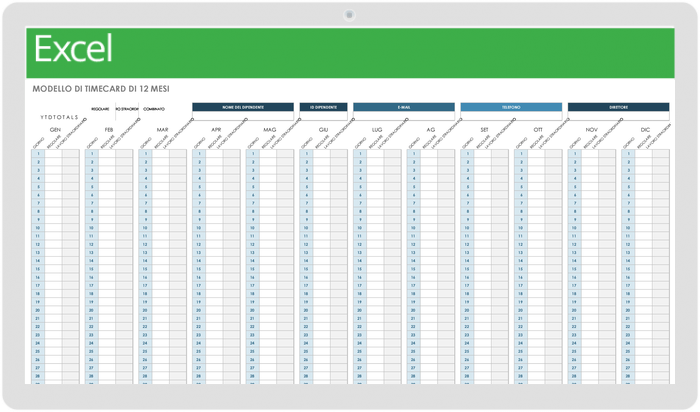Select the GEN month heading

coord(55,129)
